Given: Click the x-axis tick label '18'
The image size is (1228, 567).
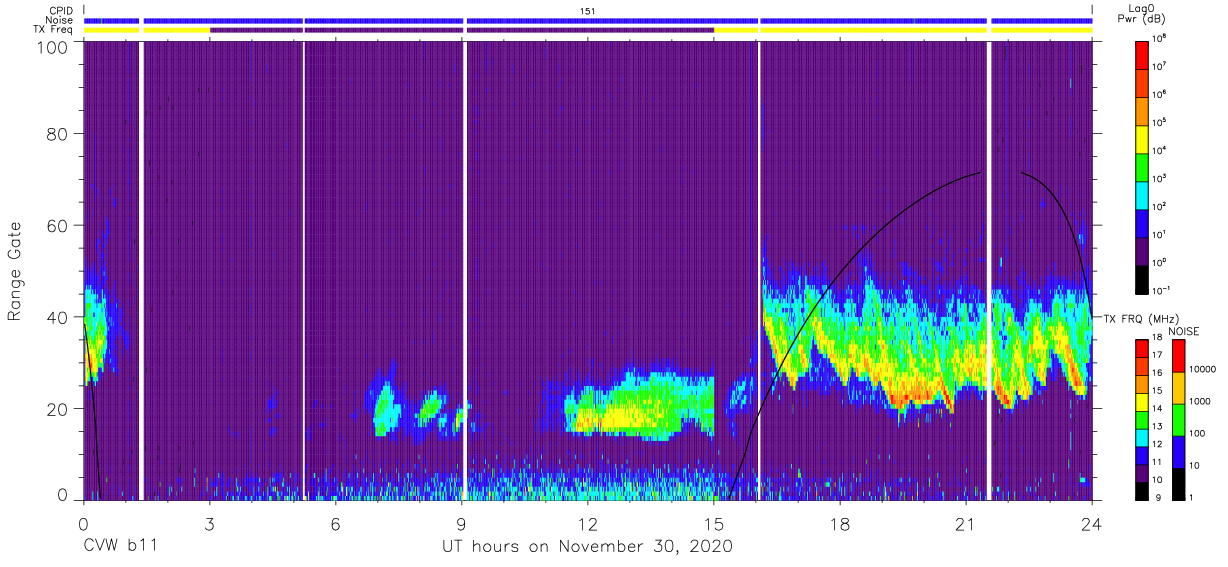Looking at the screenshot, I should click(840, 522).
